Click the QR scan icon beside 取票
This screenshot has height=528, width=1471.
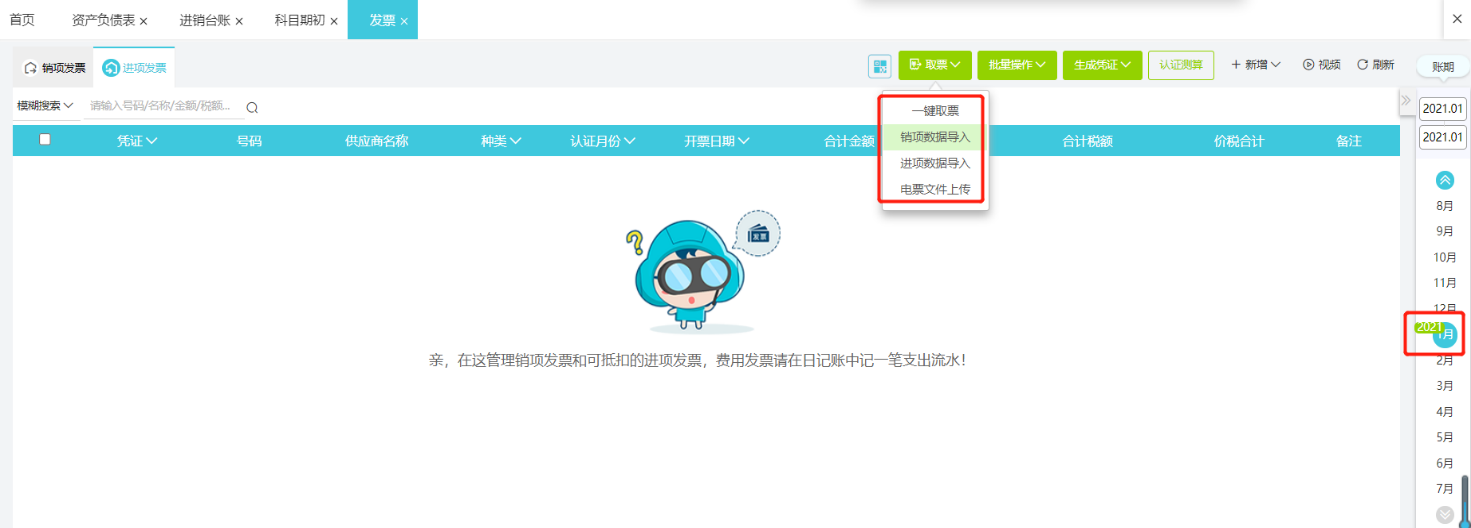click(x=880, y=66)
